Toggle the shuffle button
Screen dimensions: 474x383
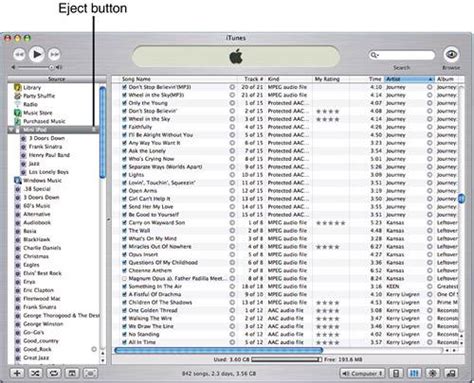(x=35, y=373)
